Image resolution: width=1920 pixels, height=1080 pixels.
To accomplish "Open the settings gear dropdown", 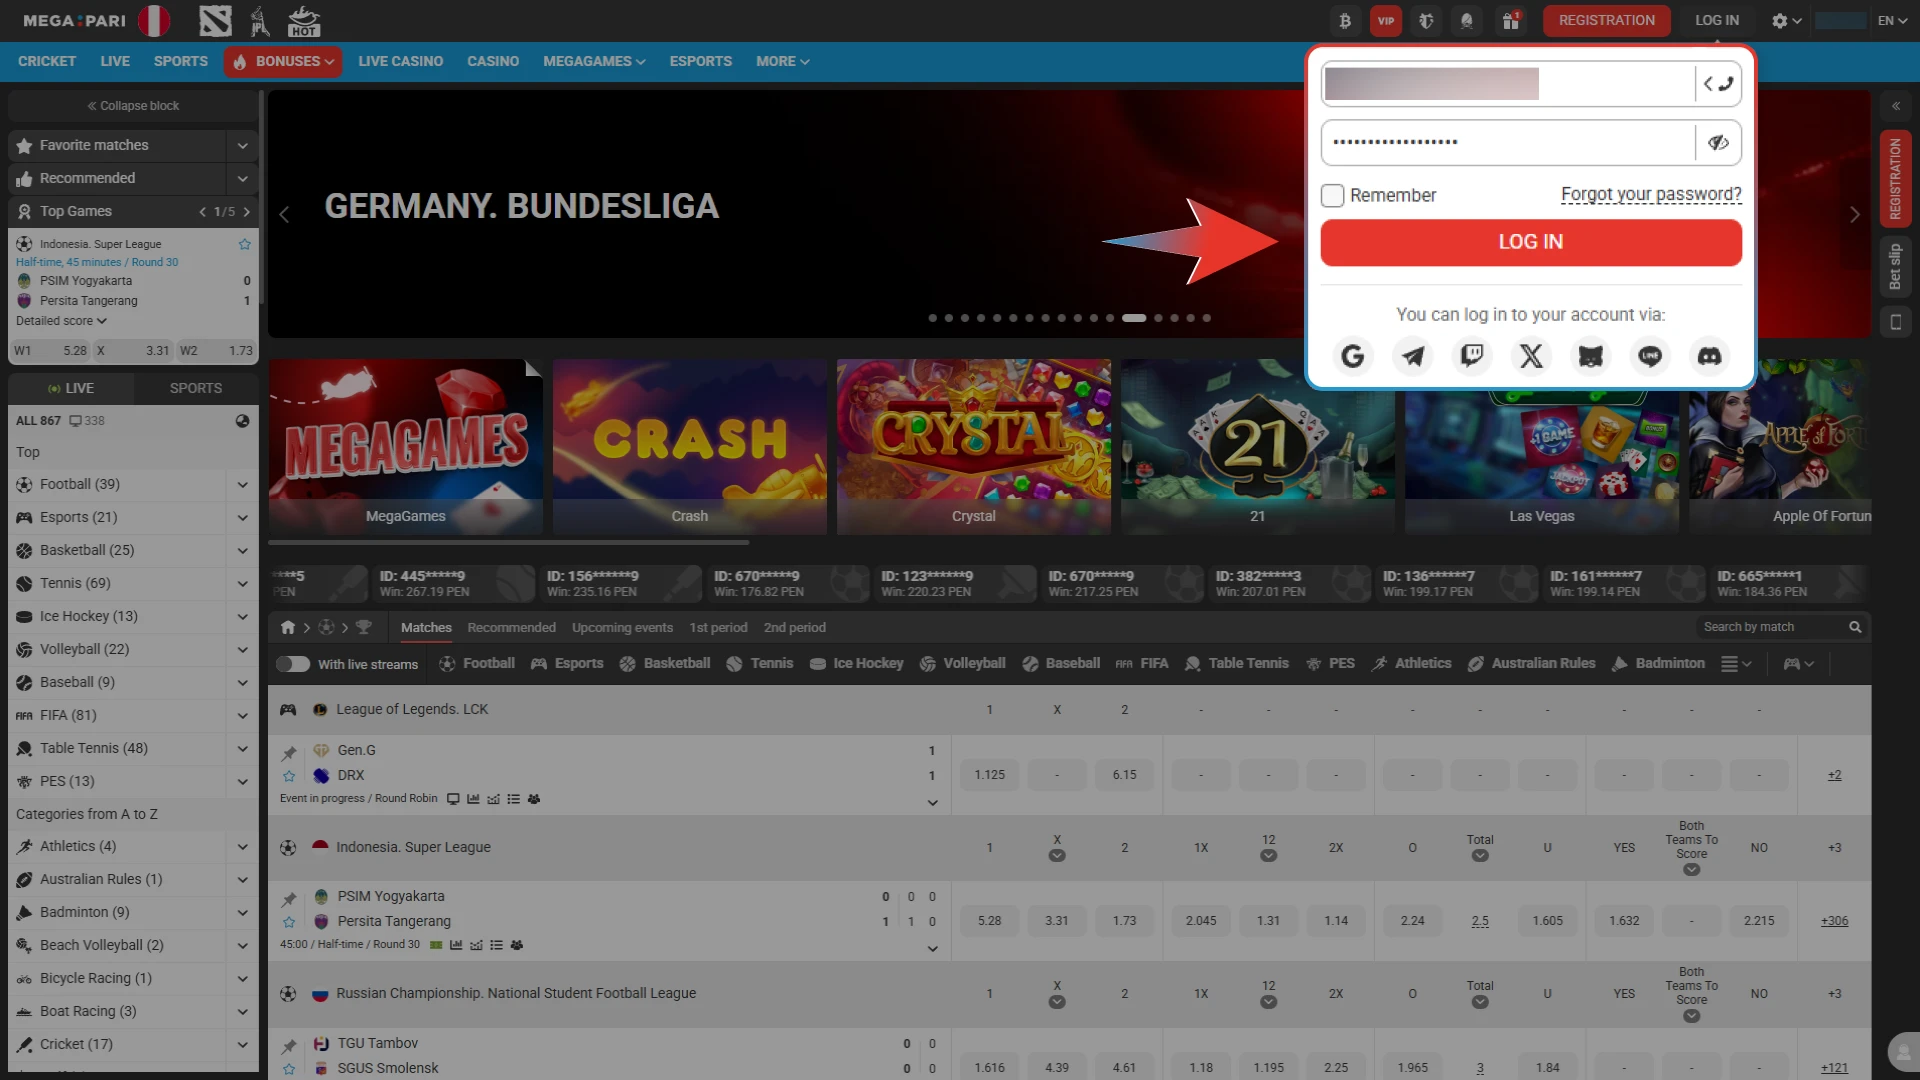I will 1786,20.
